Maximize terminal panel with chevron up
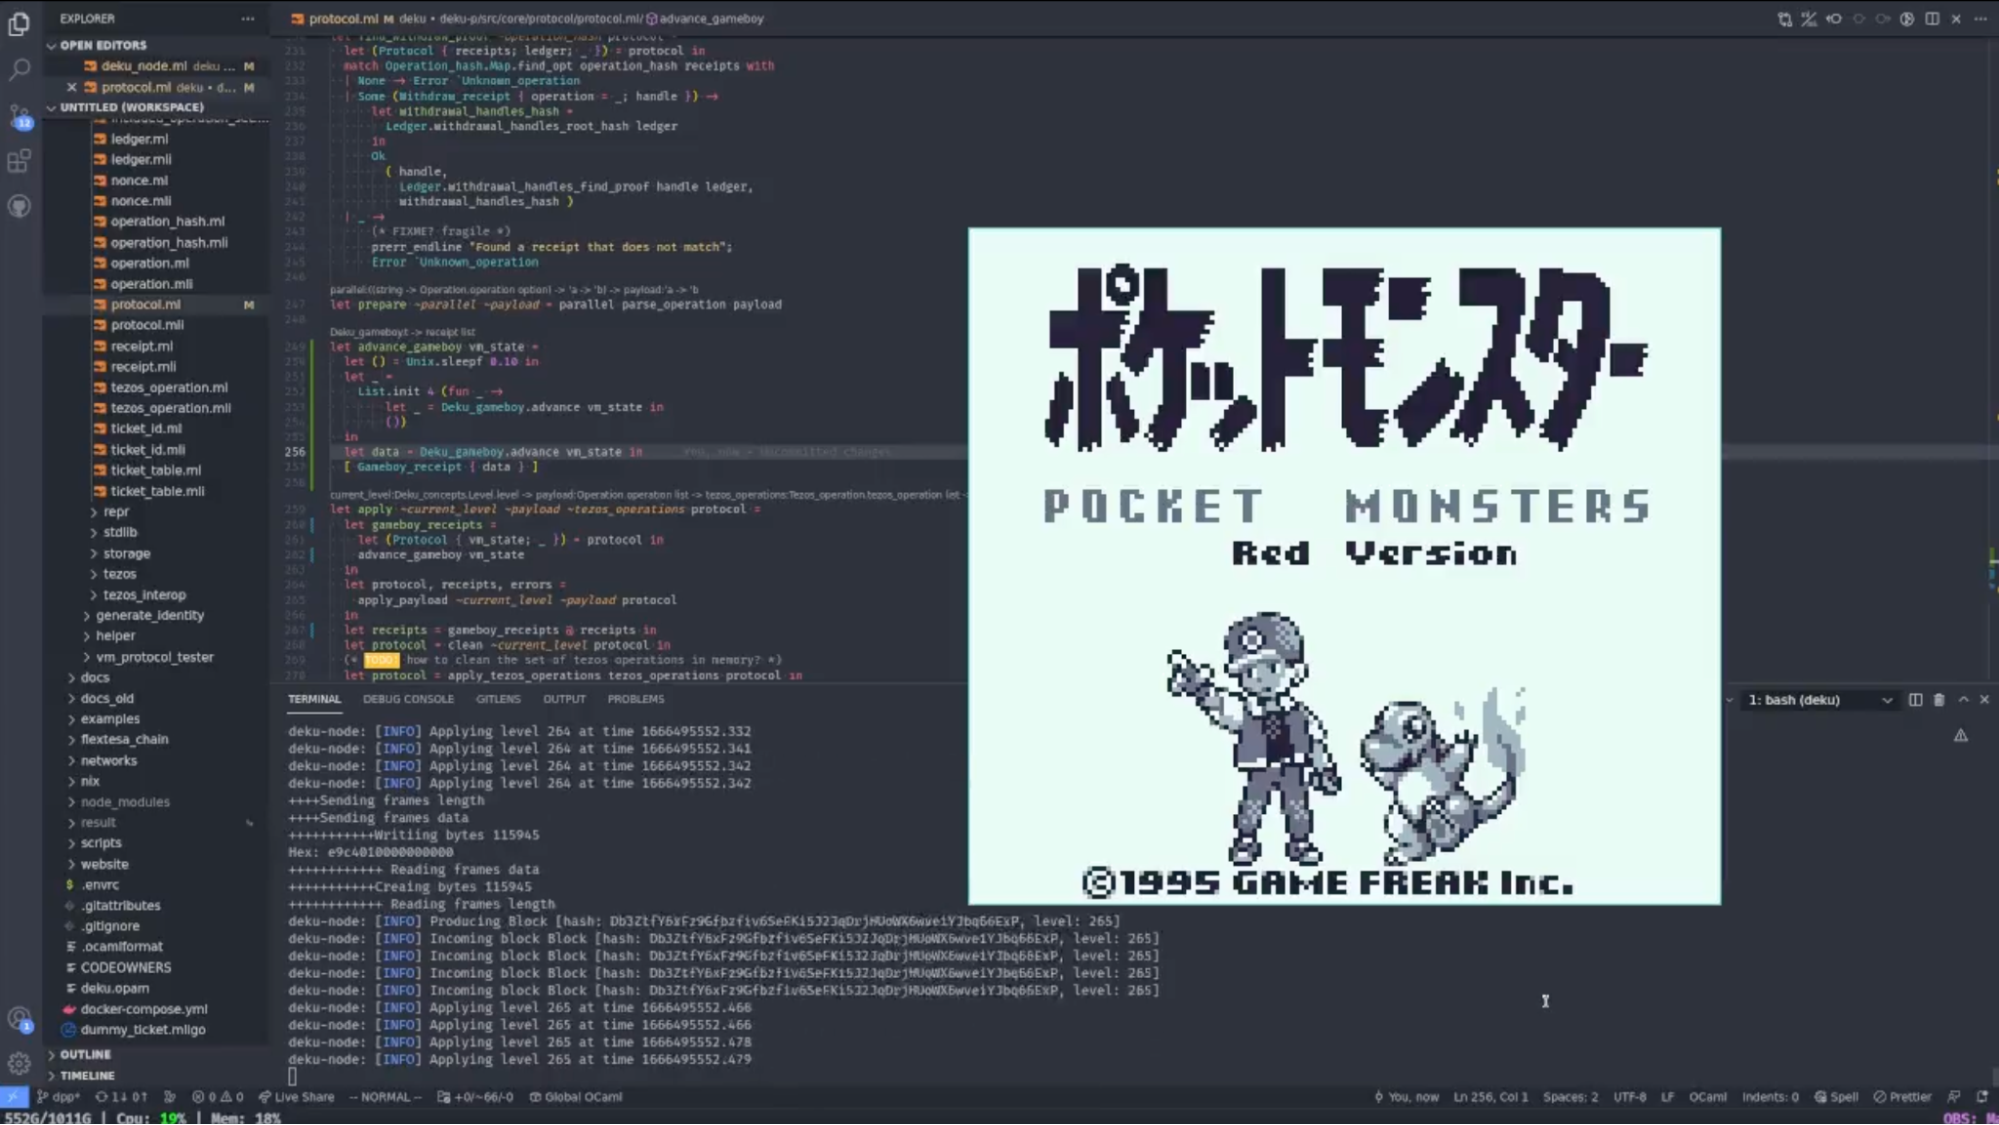The width and height of the screenshot is (1999, 1125). tap(1963, 700)
